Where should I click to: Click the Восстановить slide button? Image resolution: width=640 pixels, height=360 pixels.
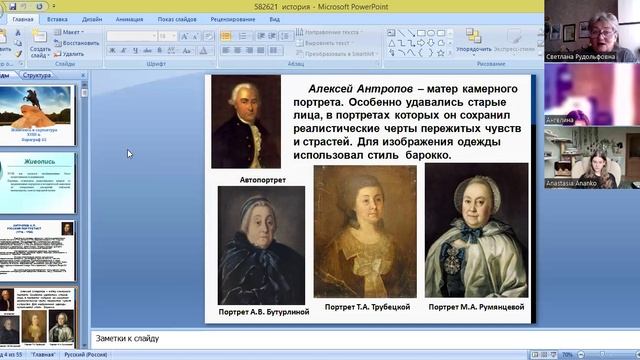(x=77, y=43)
